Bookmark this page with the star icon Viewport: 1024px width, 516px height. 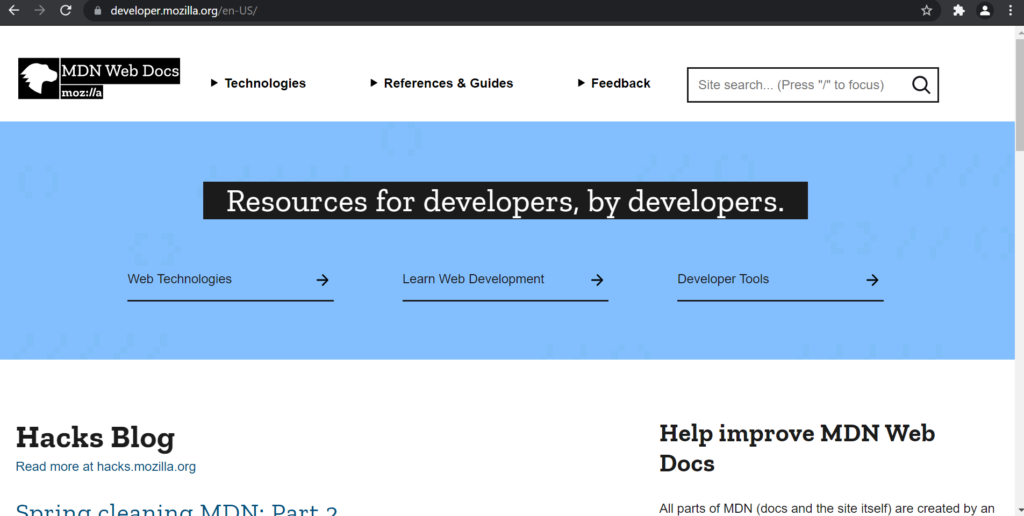926,10
